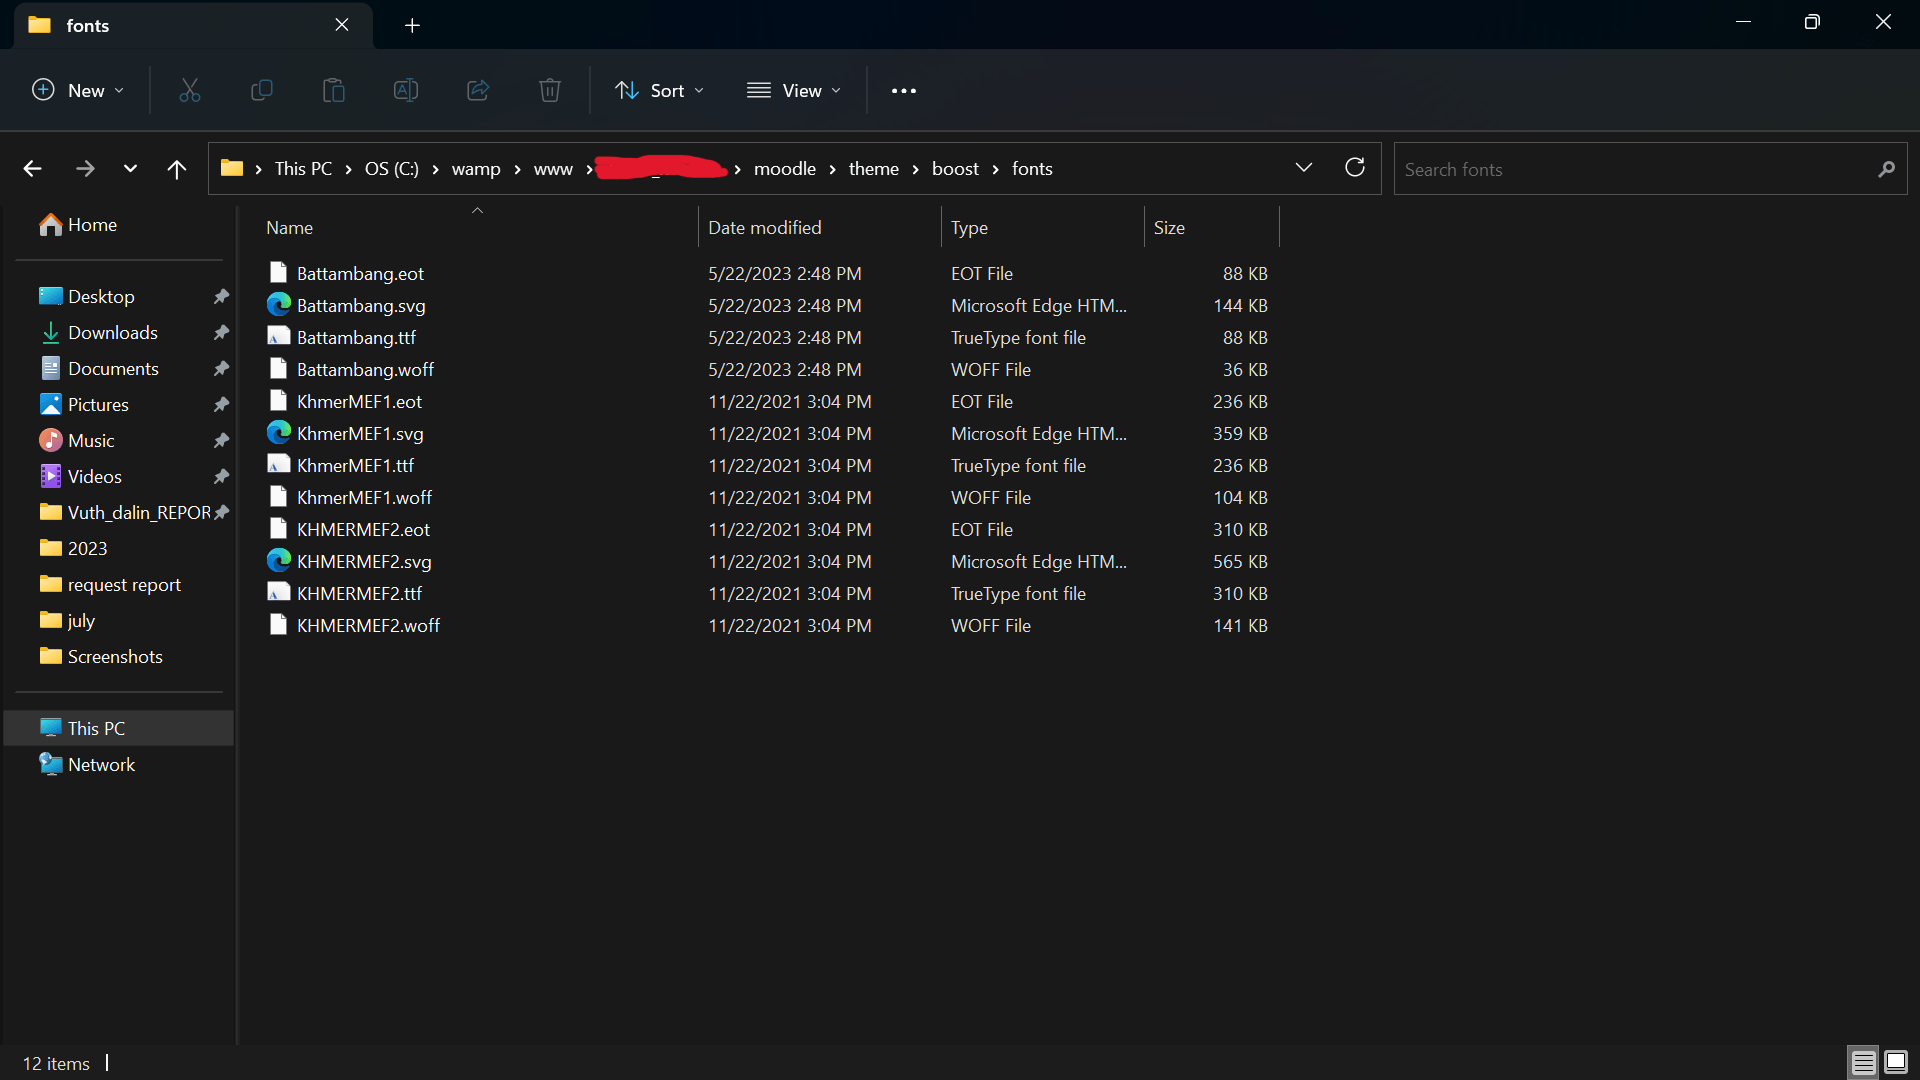Click the OS (C:) breadcrumb
The width and height of the screenshot is (1920, 1080).
click(x=391, y=169)
